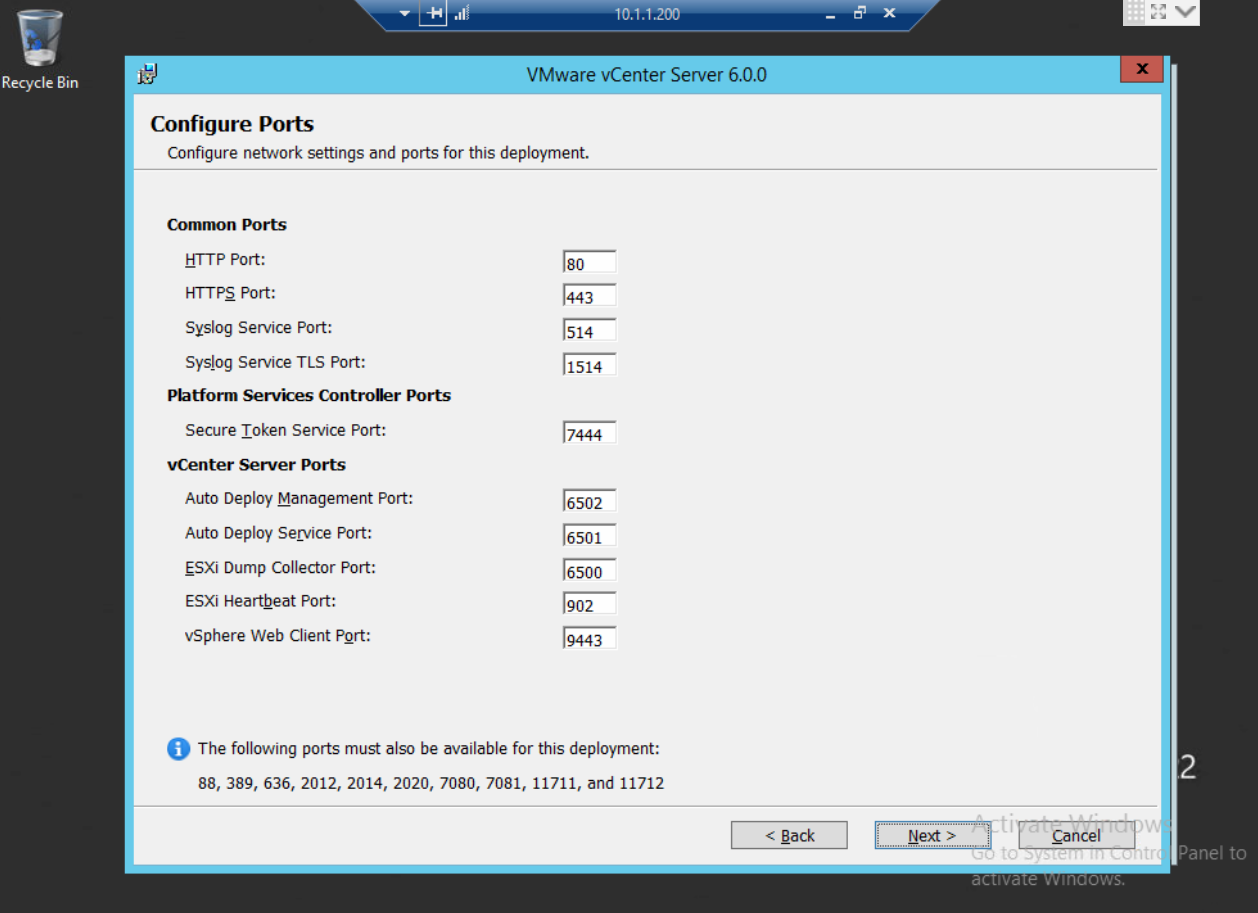Viewport: 1258px width, 913px height.
Task: Pin the remote desktop connection bar
Action: 433,13
